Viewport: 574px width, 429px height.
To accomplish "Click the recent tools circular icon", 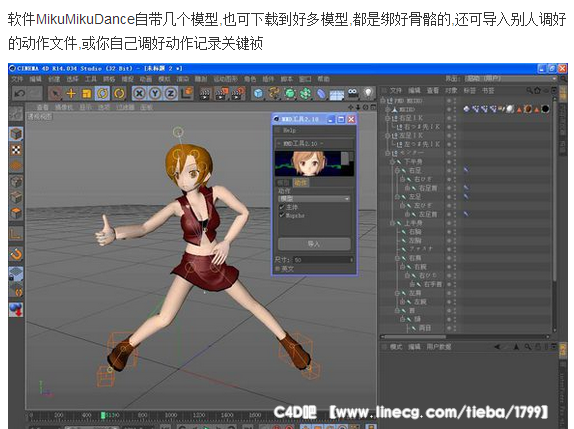I will (x=119, y=94).
